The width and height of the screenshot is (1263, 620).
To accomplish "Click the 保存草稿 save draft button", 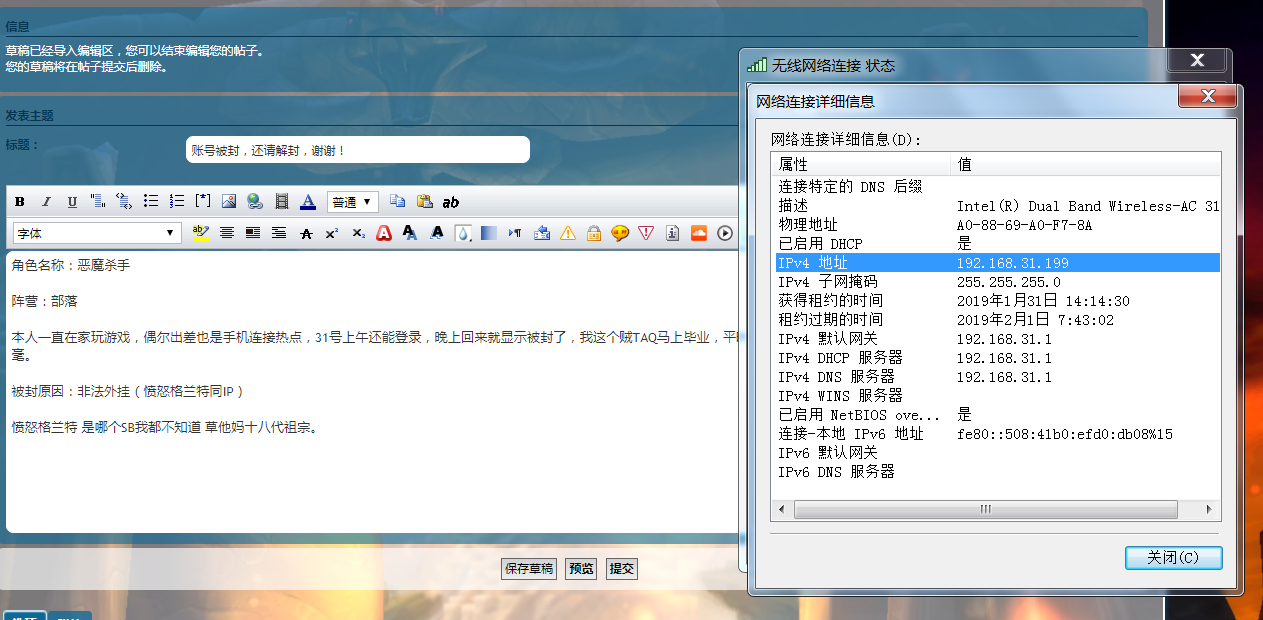I will click(528, 569).
